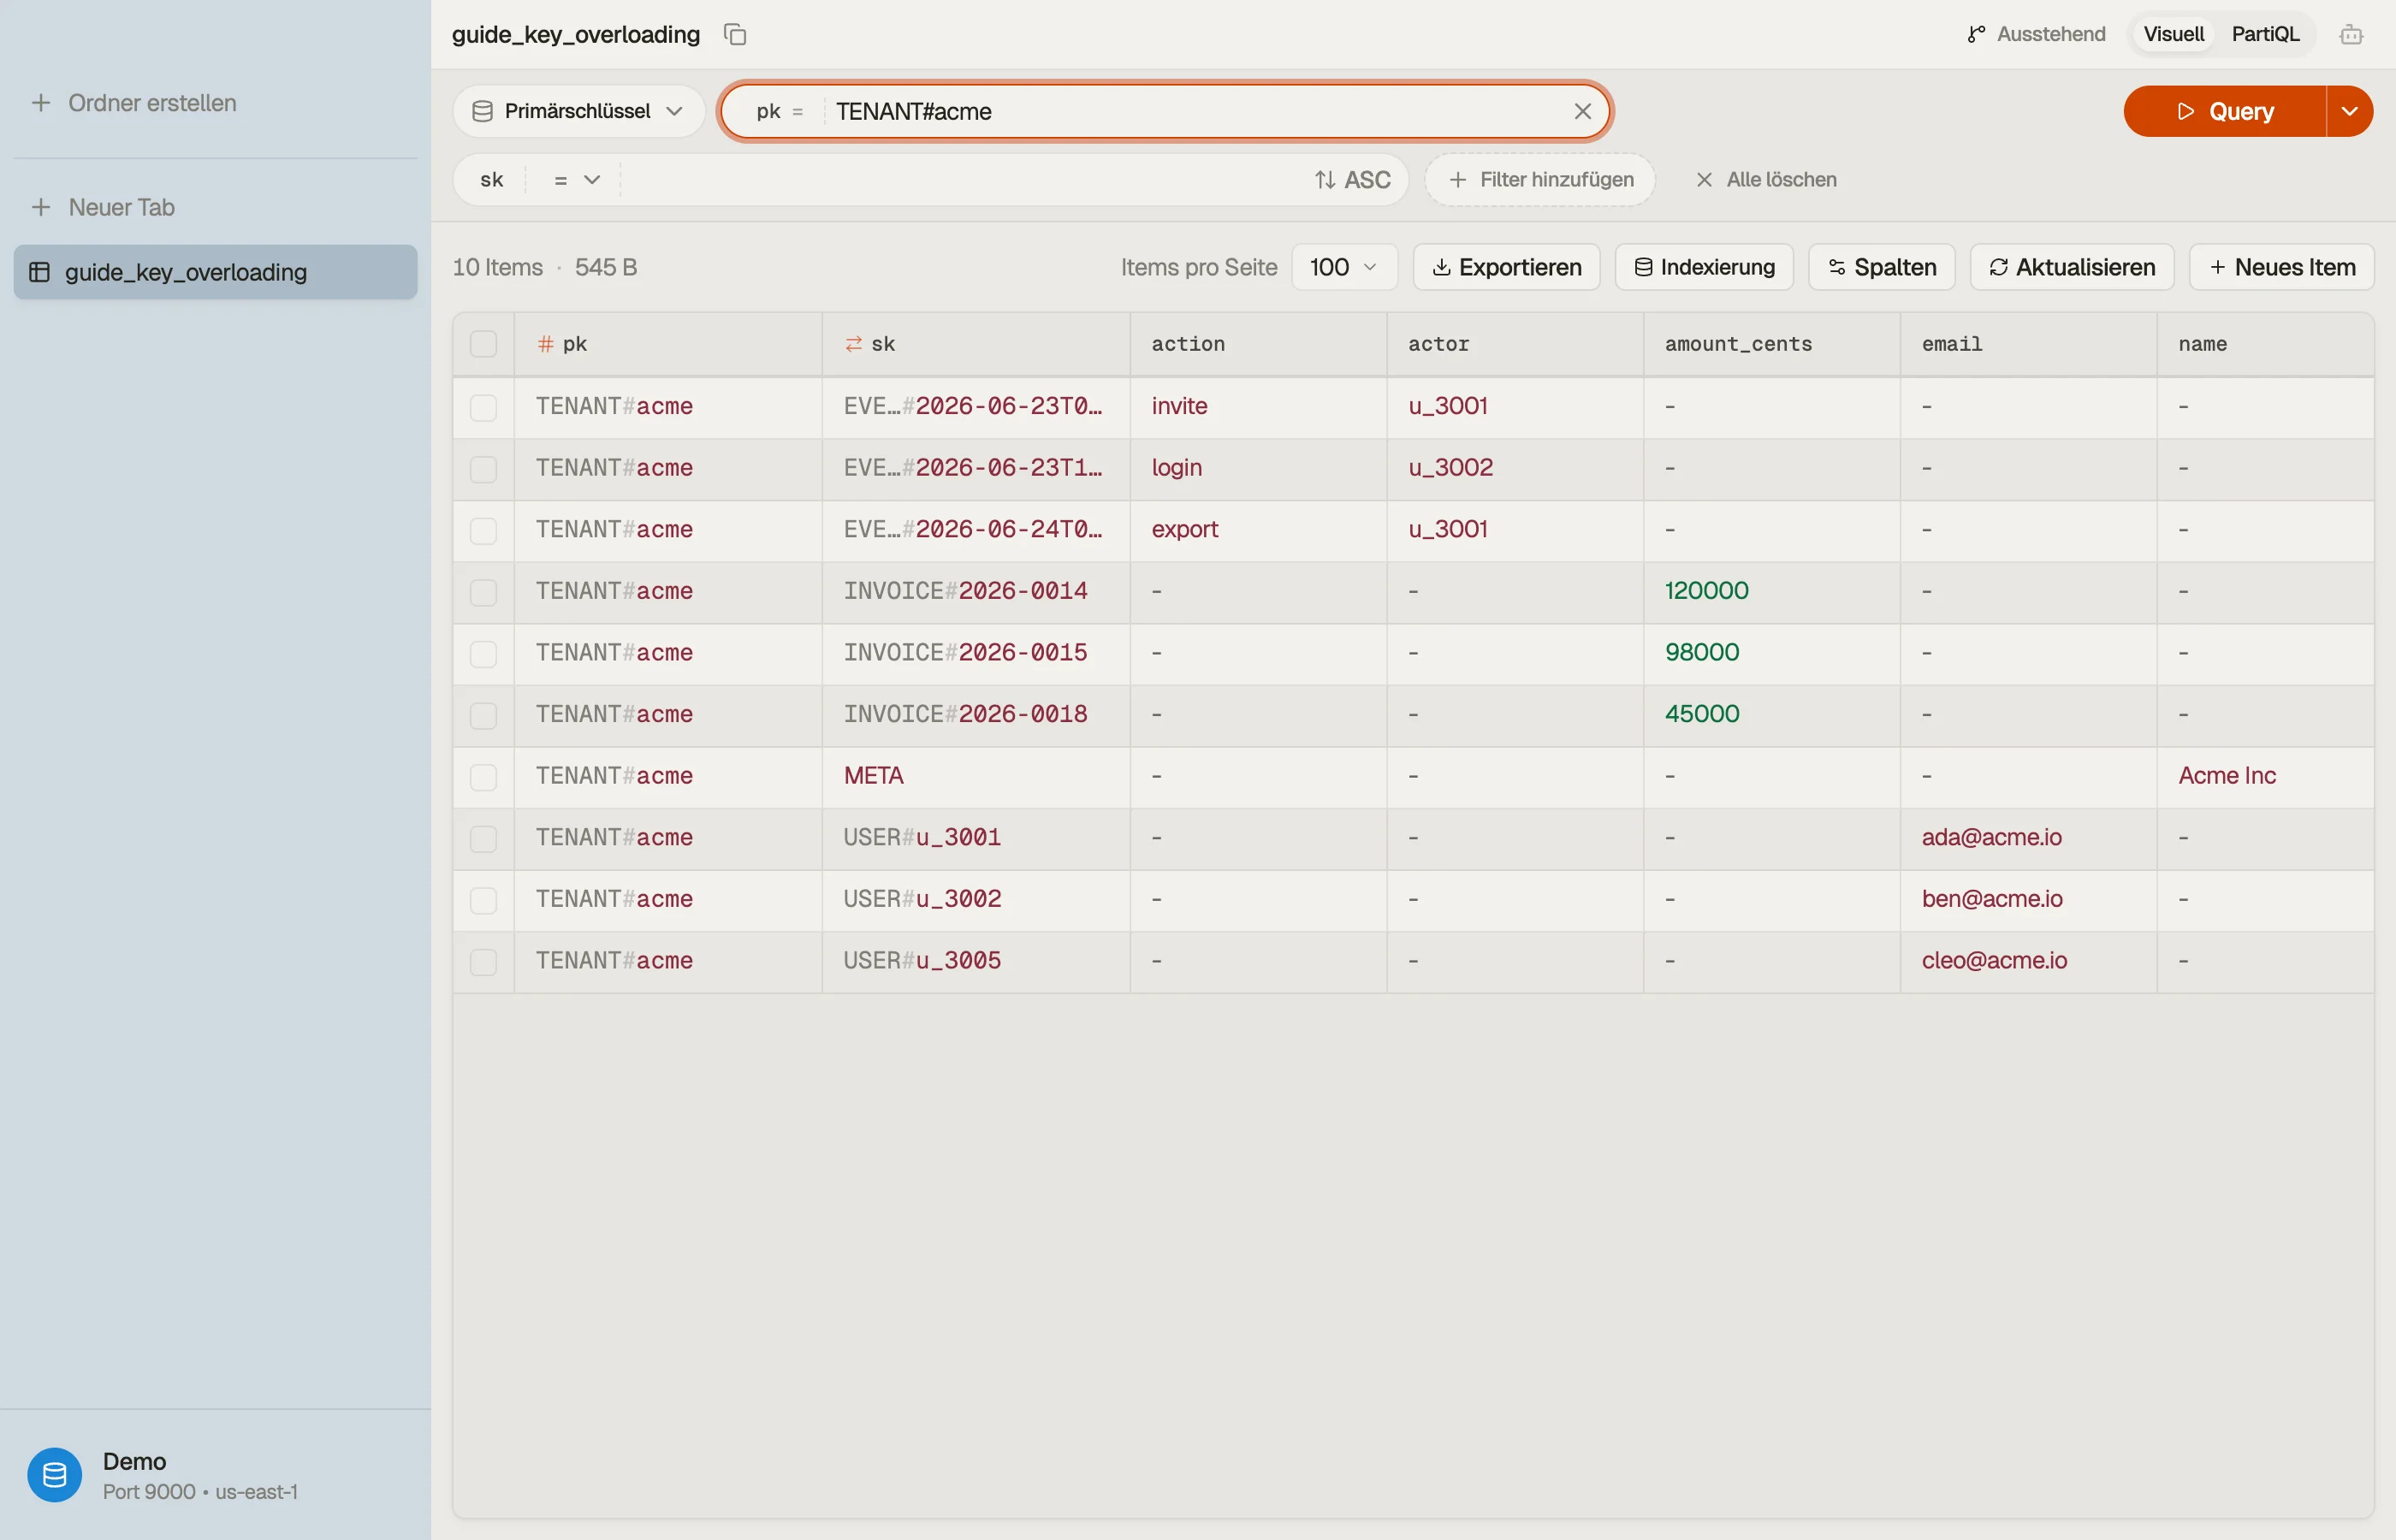
Task: Select the guide_key_overloading sidebar tab
Action: pos(215,272)
